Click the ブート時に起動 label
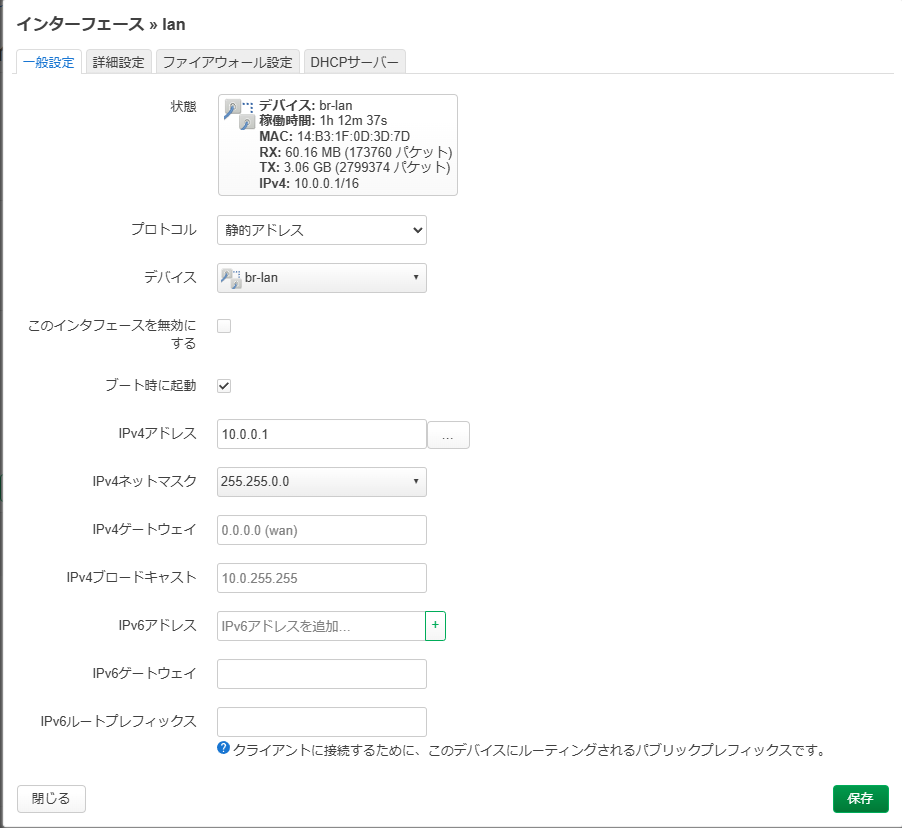The height and width of the screenshot is (828, 902). coord(151,385)
